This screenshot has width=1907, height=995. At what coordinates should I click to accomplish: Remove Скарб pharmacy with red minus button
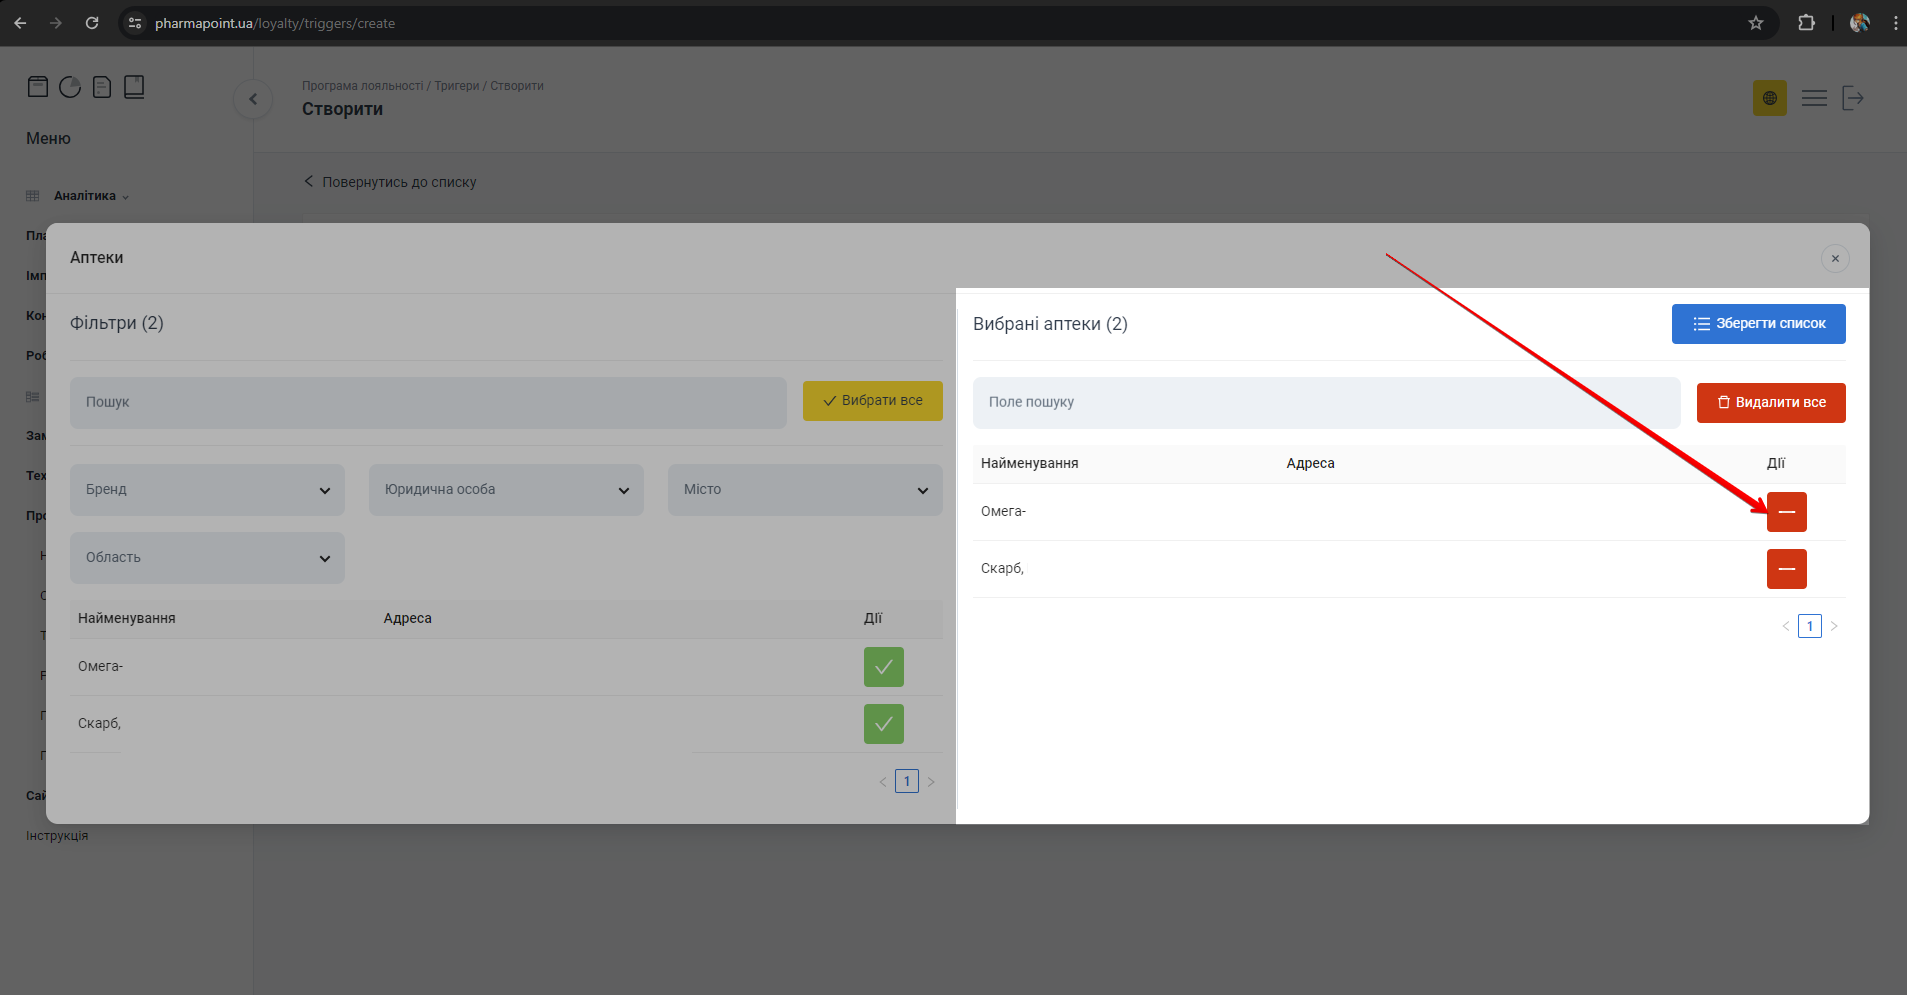tap(1786, 569)
